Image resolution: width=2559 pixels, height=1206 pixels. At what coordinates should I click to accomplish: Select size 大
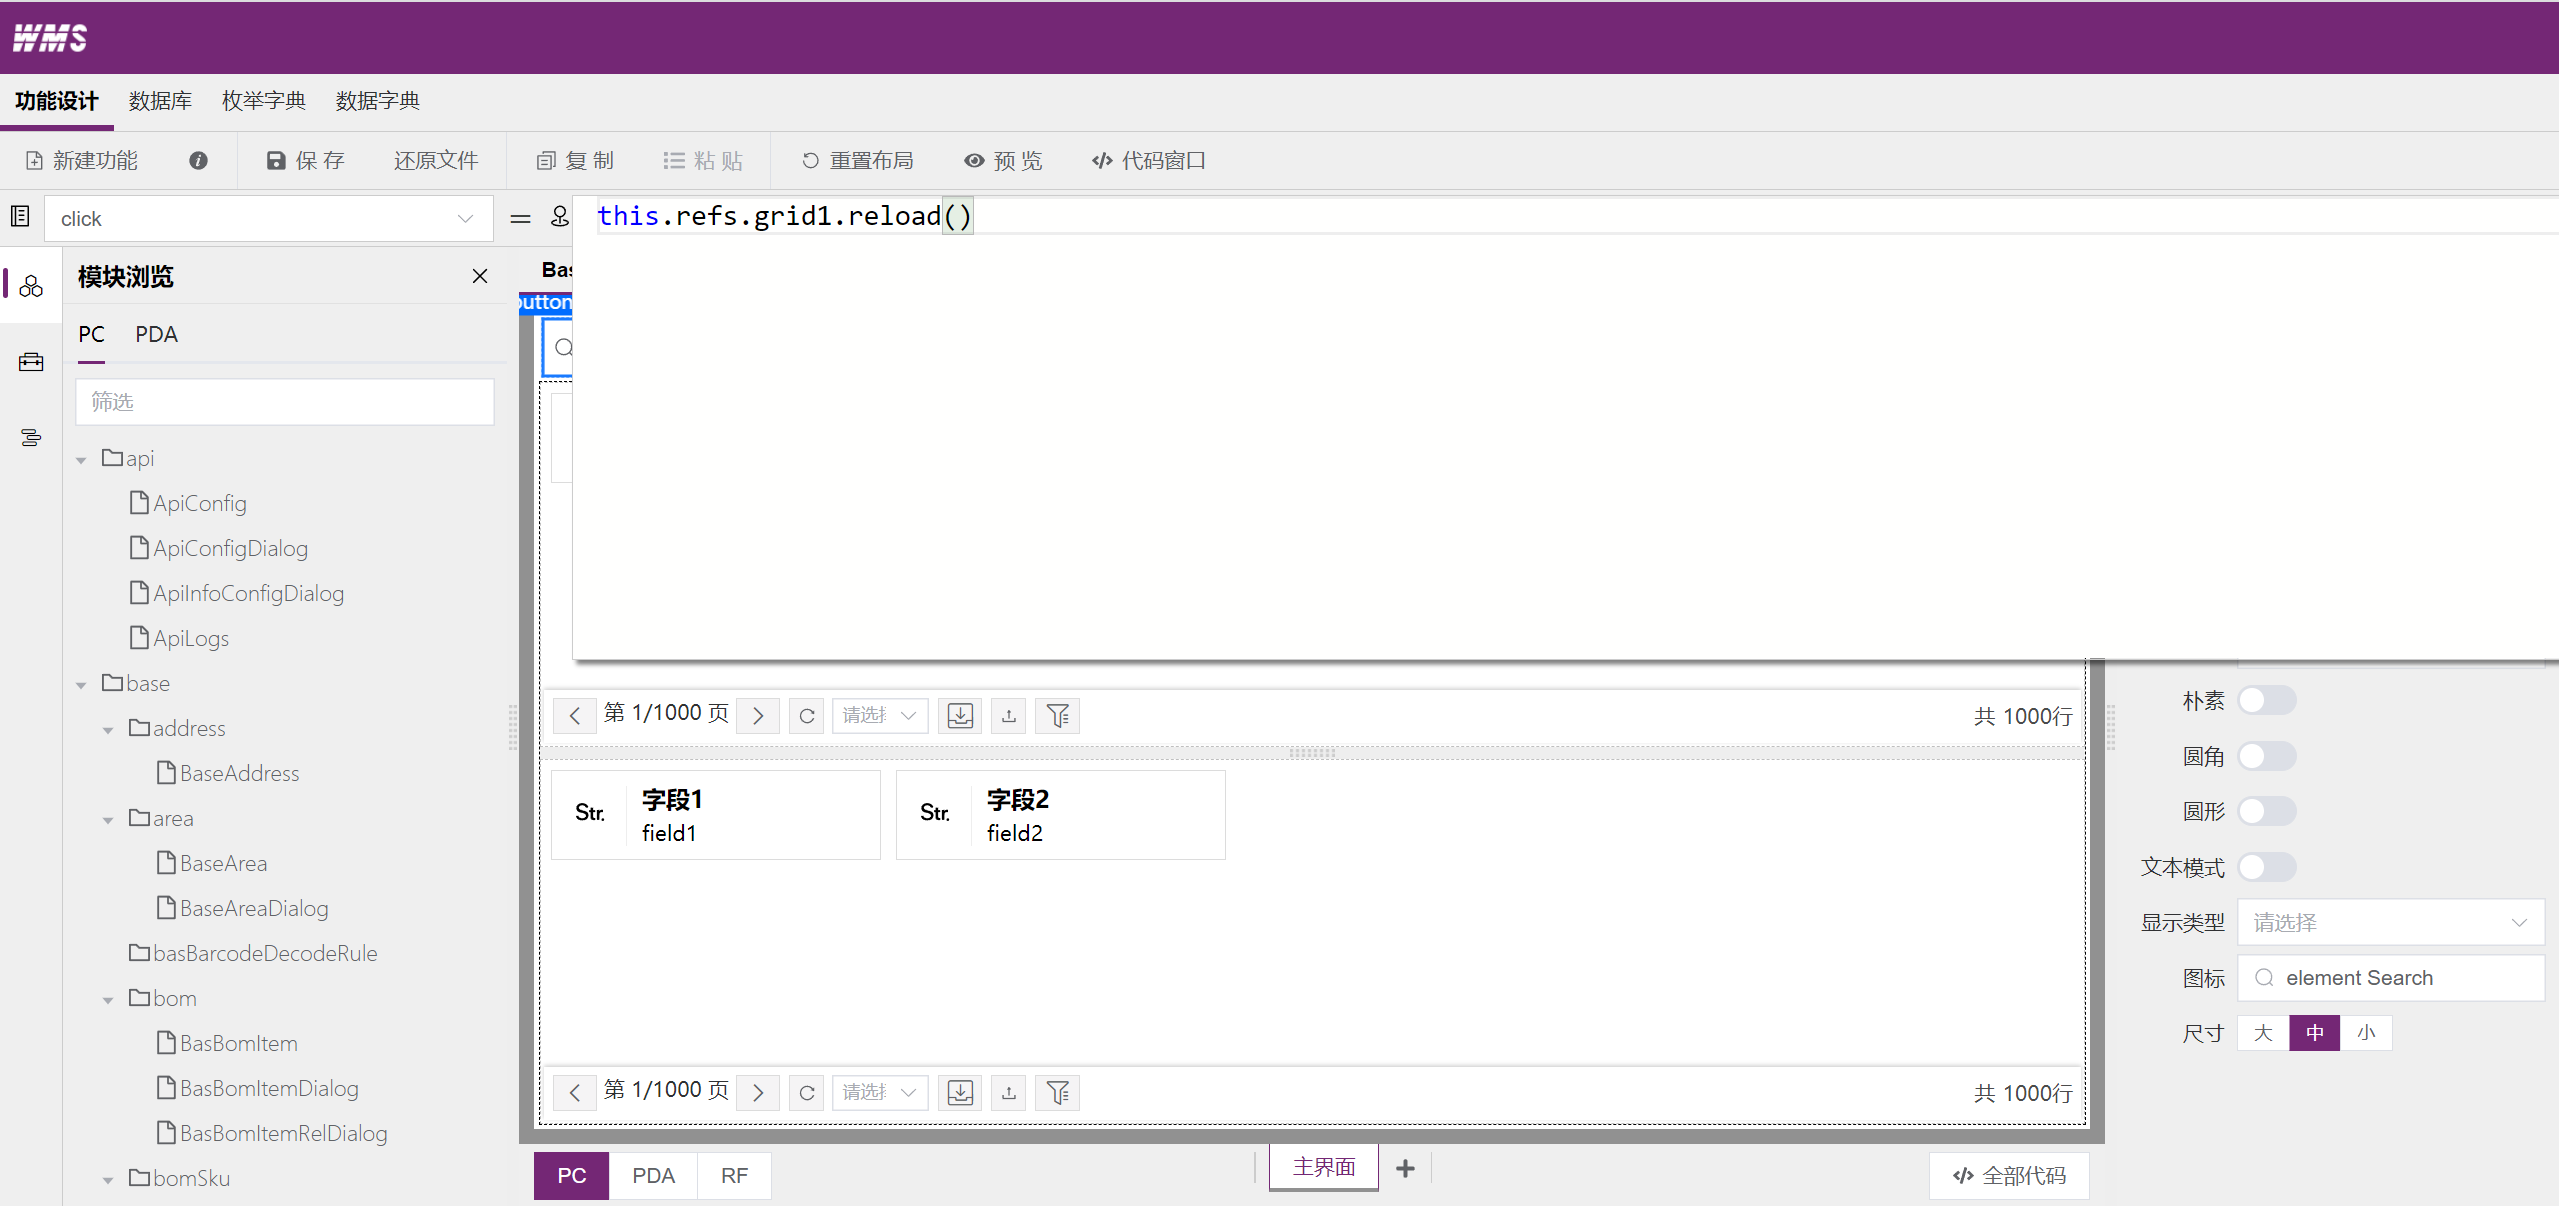(x=2263, y=1033)
